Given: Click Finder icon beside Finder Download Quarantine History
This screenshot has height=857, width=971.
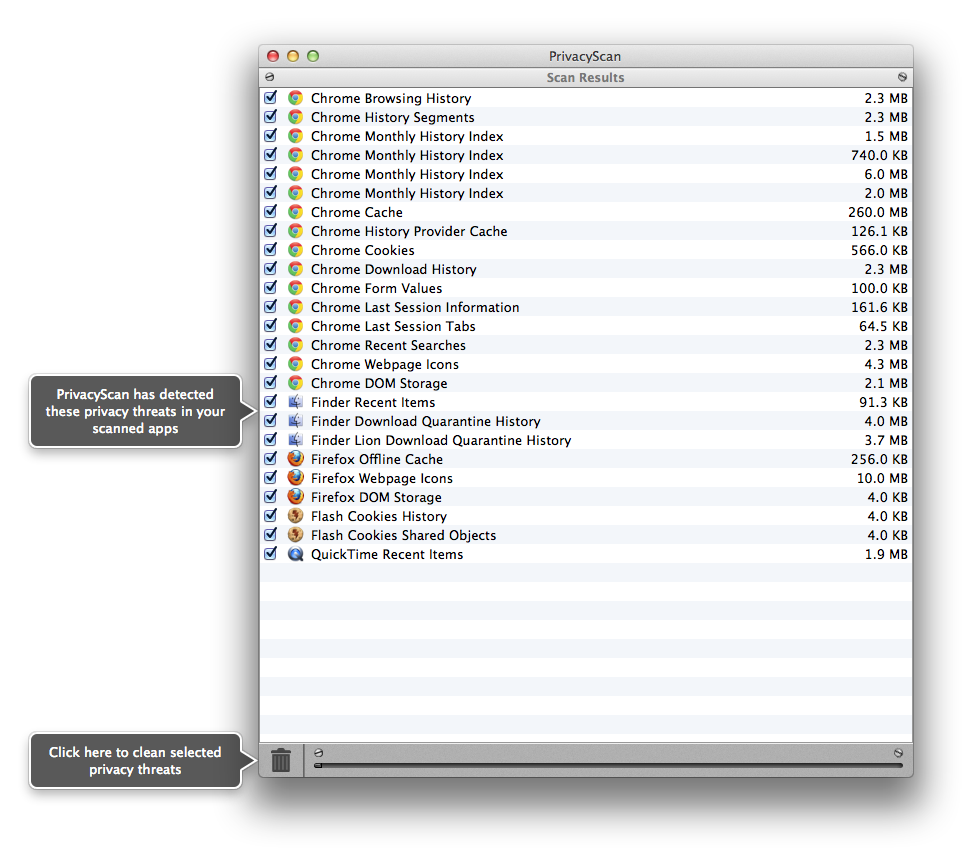Looking at the screenshot, I should (295, 421).
